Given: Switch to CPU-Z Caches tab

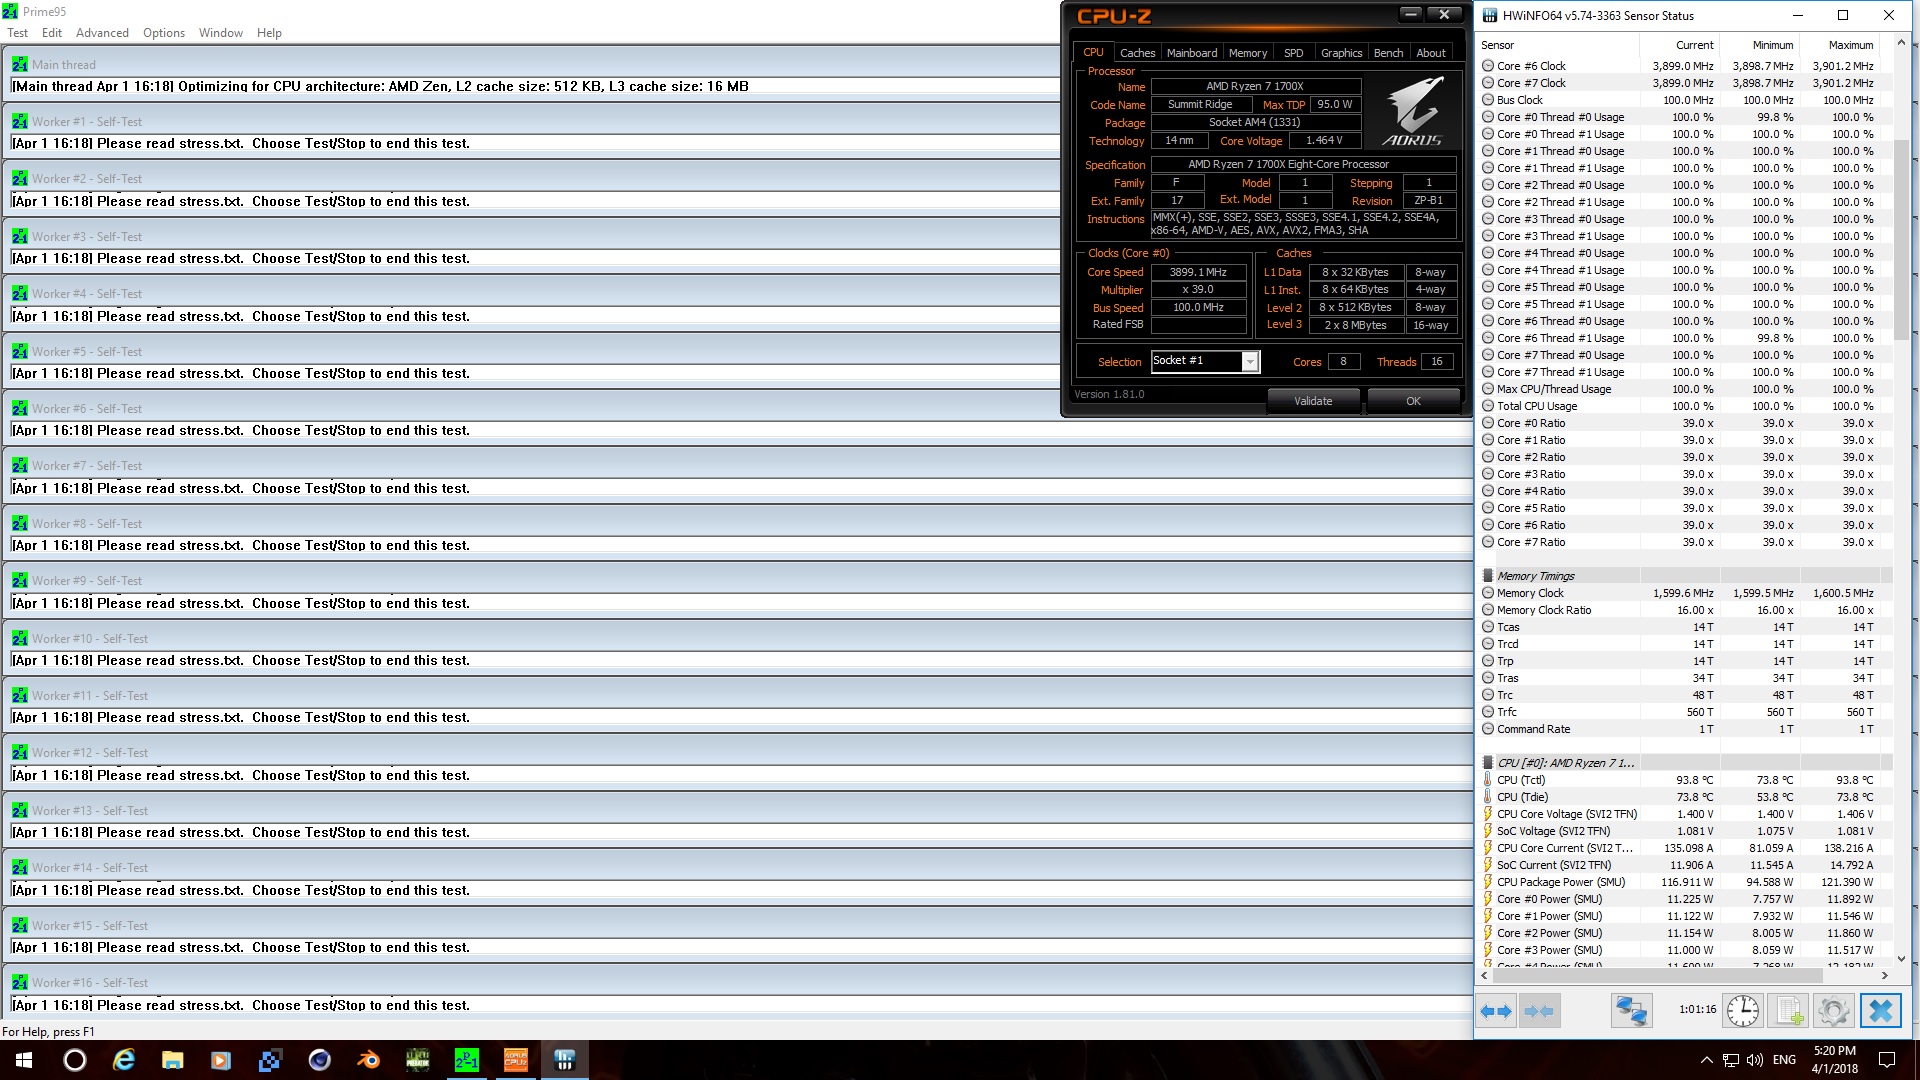Looking at the screenshot, I should [x=1137, y=53].
